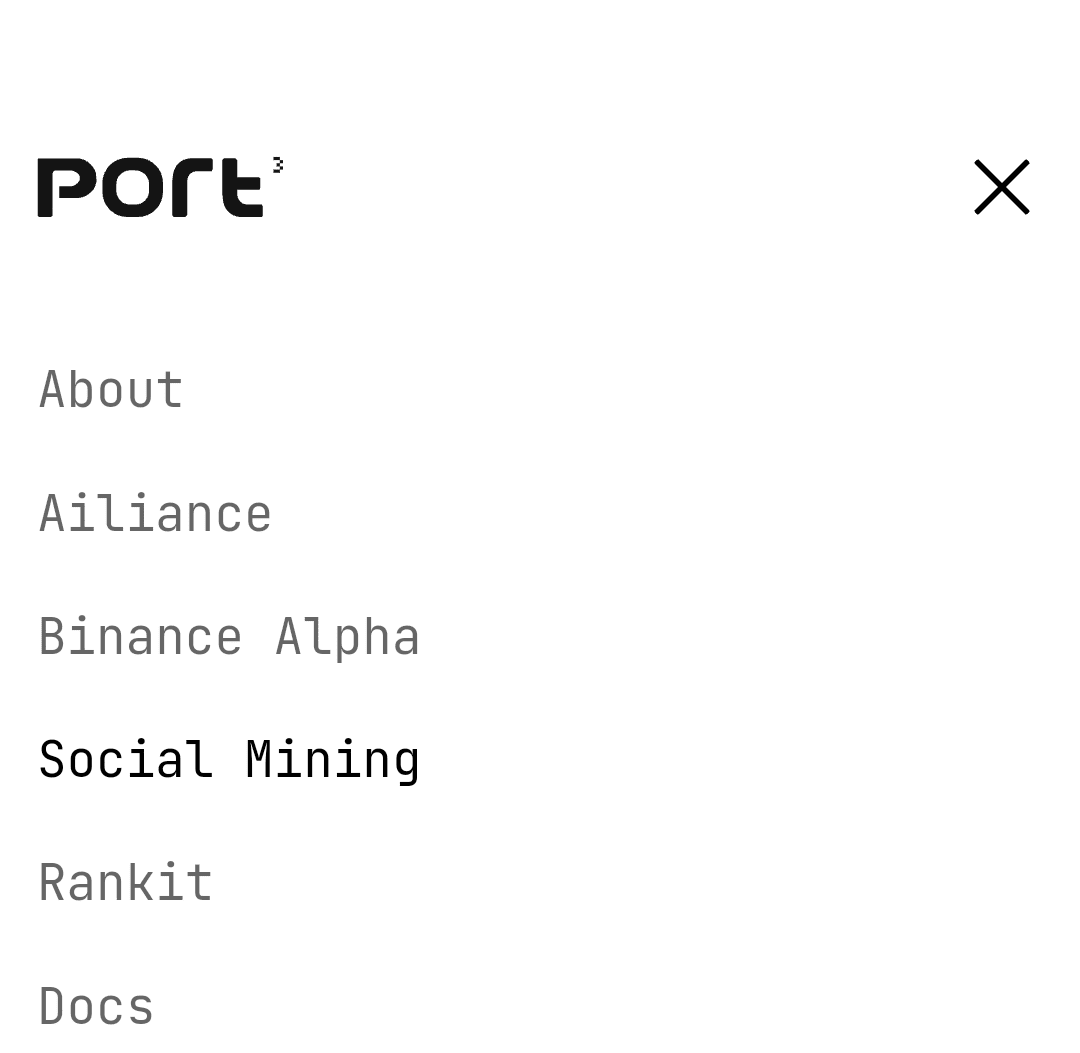Select the Binance Alpha menu item

(x=229, y=638)
